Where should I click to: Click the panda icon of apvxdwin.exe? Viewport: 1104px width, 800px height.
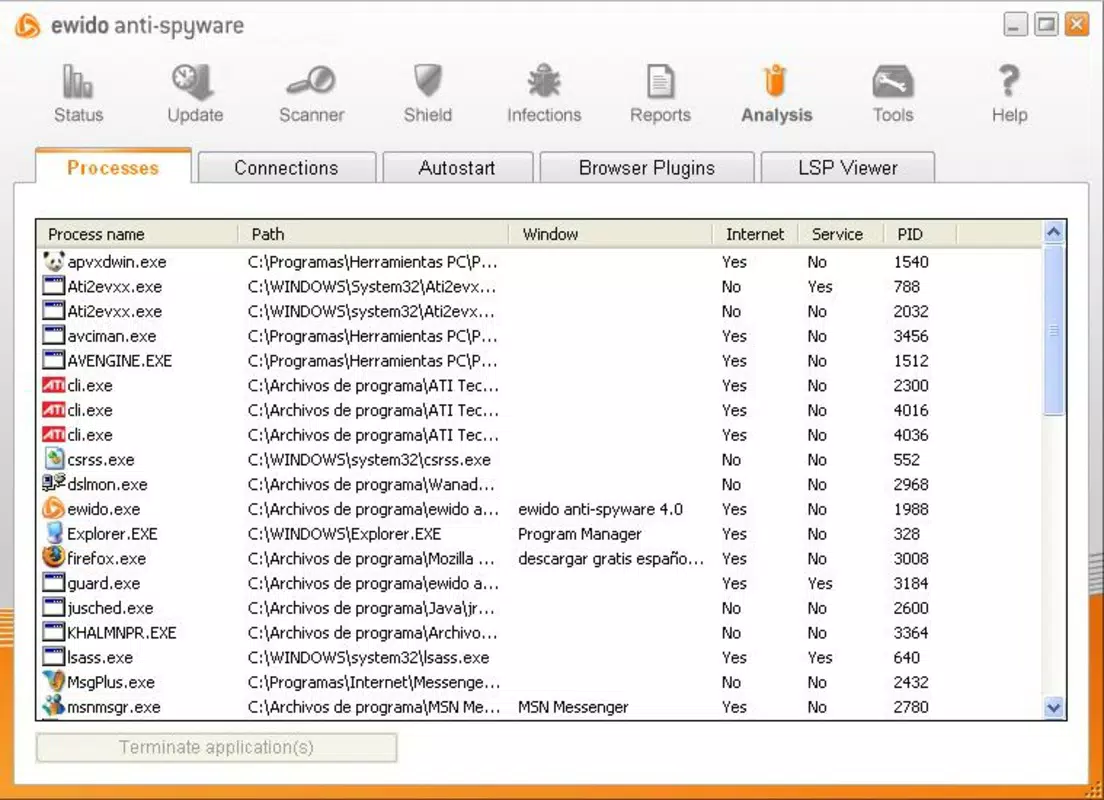54,262
